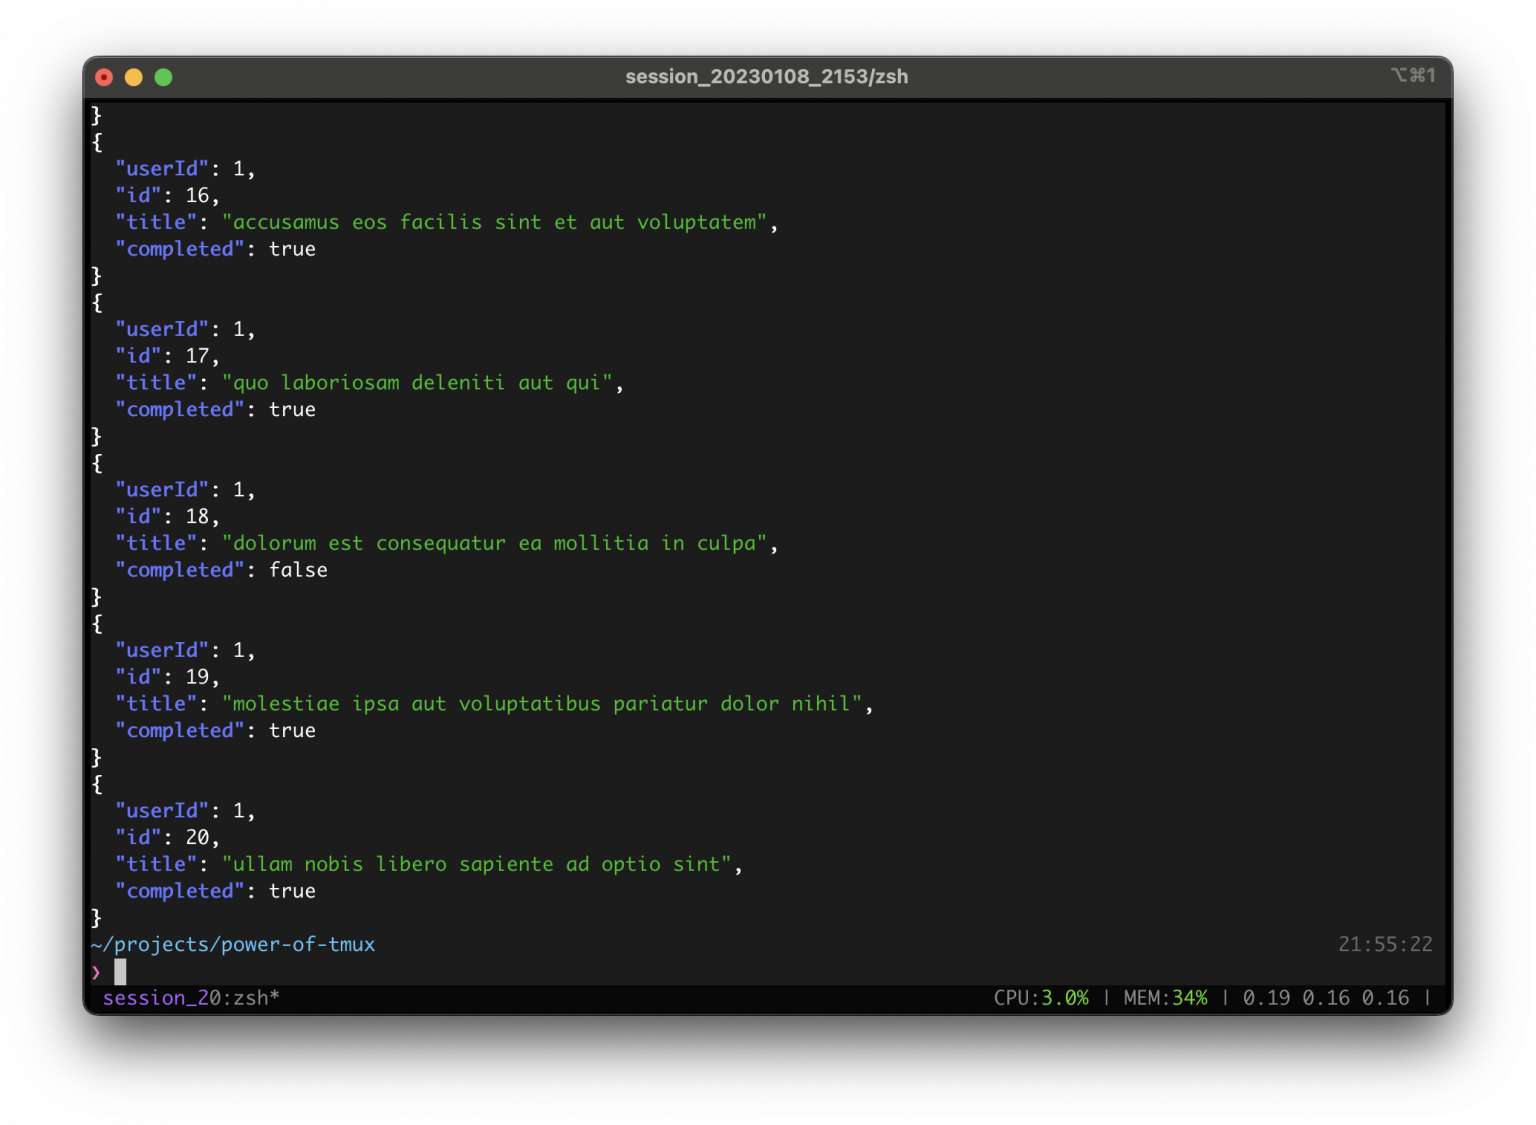Viewport: 1536px width, 1125px height.
Task: Click the "completed": false value
Action: coord(298,570)
